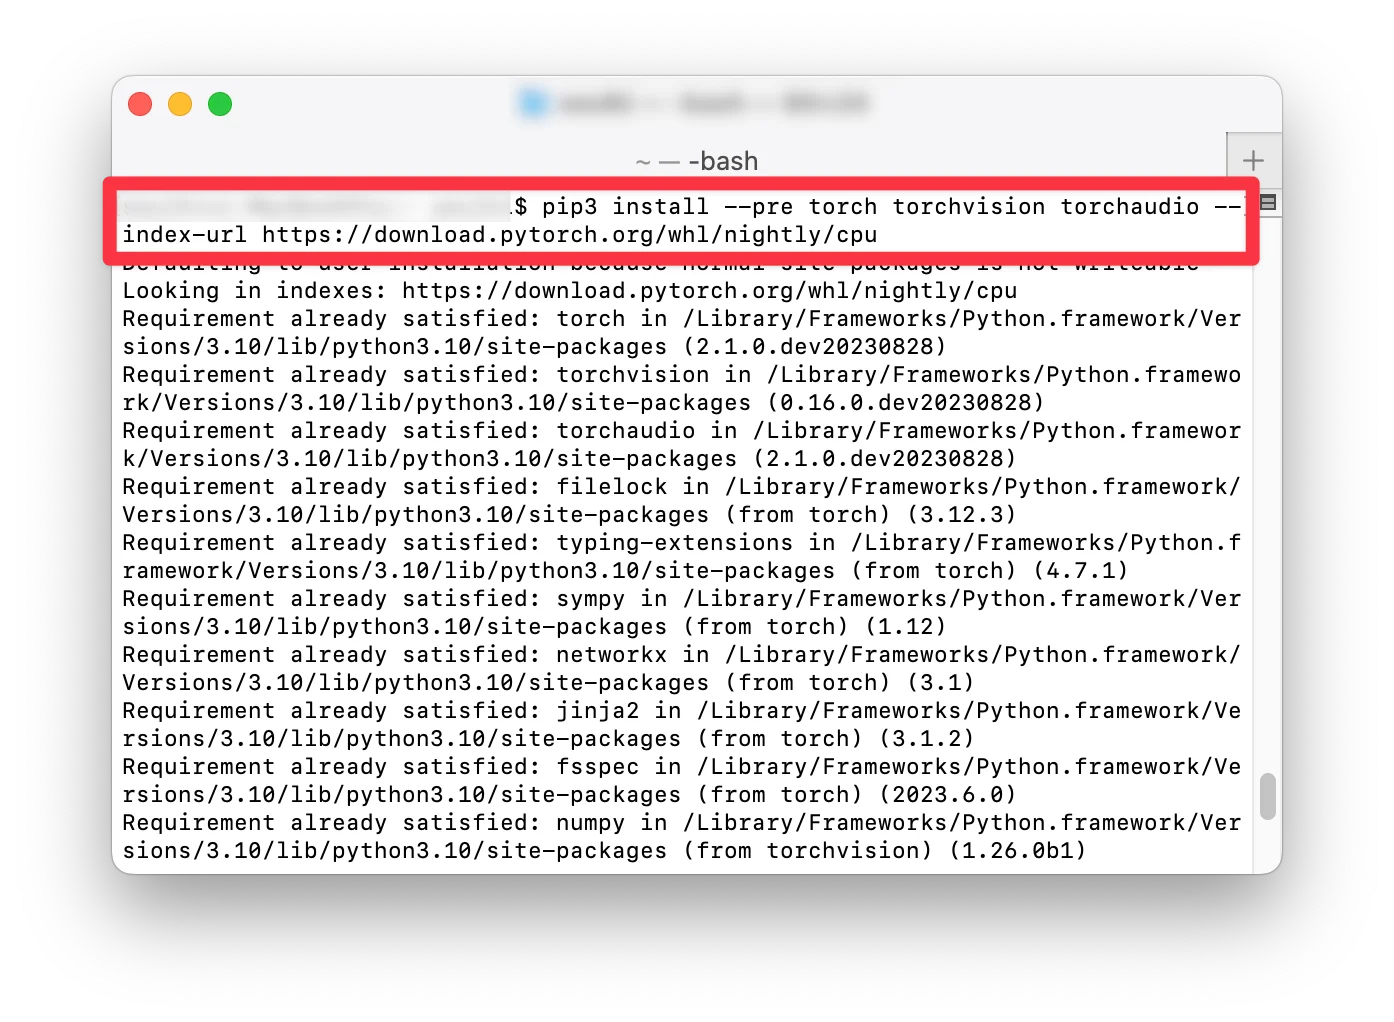The width and height of the screenshot is (1394, 1022).
Task: Click the numpy version 1.26.0b1
Action: pyautogui.click(x=1018, y=851)
